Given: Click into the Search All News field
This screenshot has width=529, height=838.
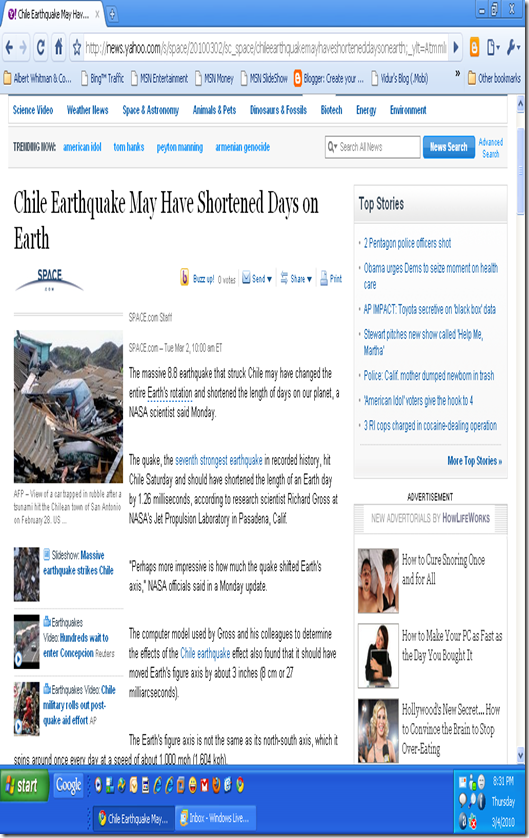Looking at the screenshot, I should pyautogui.click(x=373, y=147).
